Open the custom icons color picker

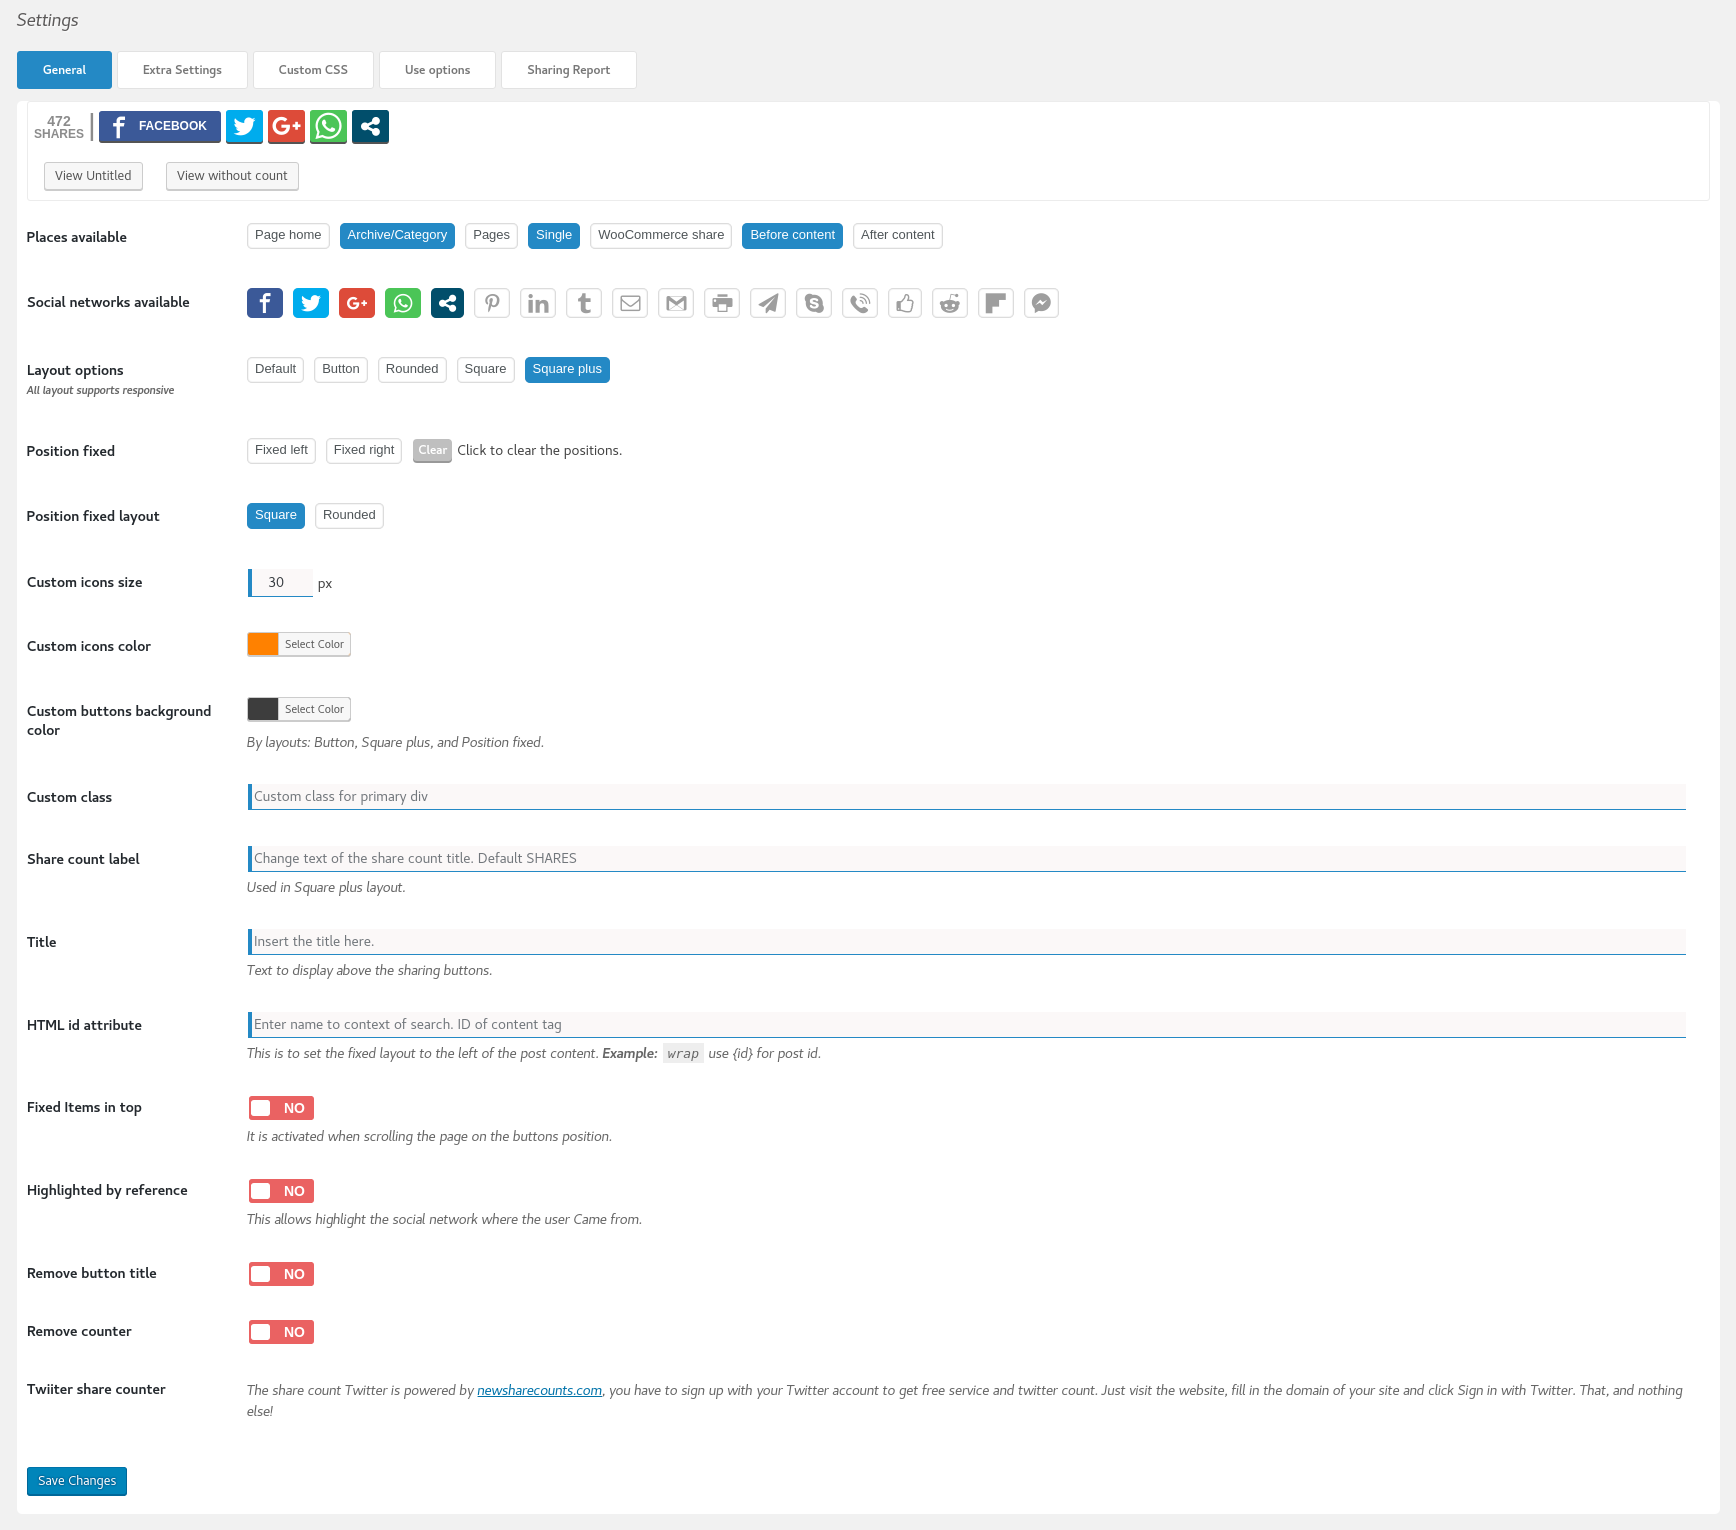(298, 643)
